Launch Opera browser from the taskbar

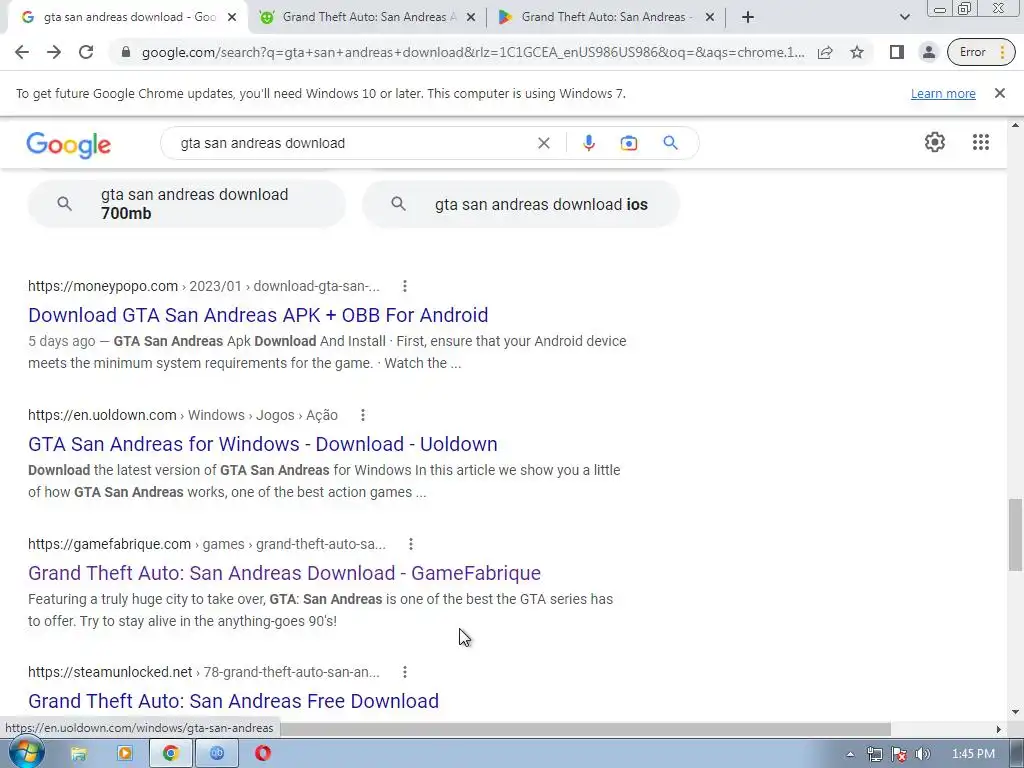[x=263, y=754]
